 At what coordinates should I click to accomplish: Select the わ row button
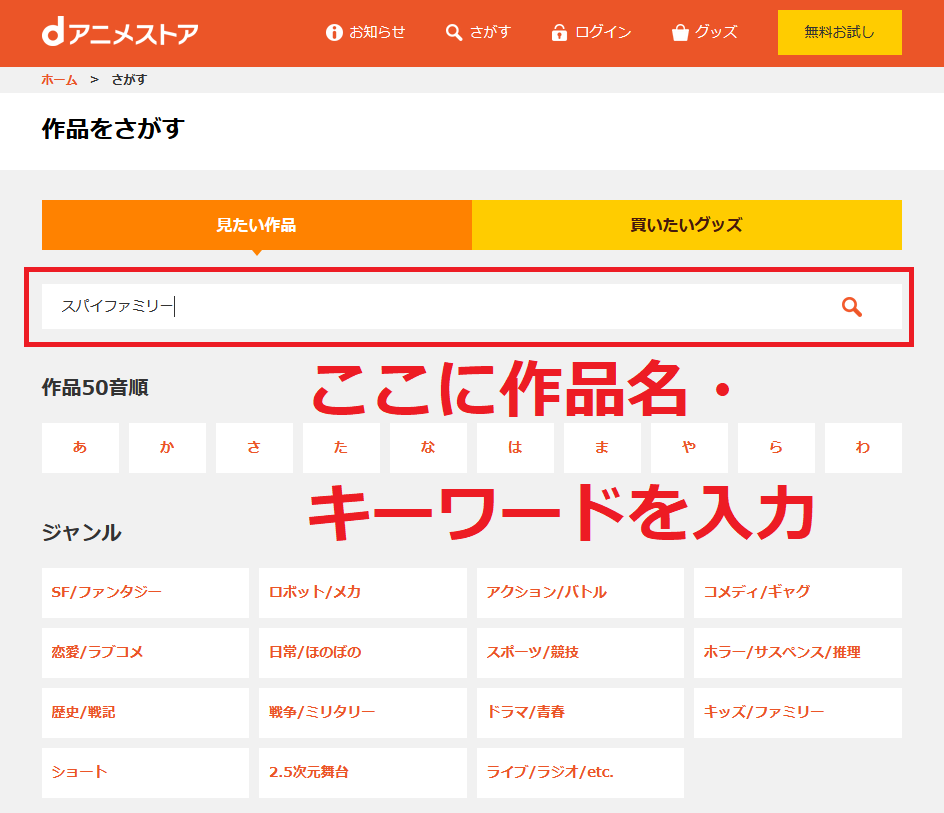pos(863,447)
